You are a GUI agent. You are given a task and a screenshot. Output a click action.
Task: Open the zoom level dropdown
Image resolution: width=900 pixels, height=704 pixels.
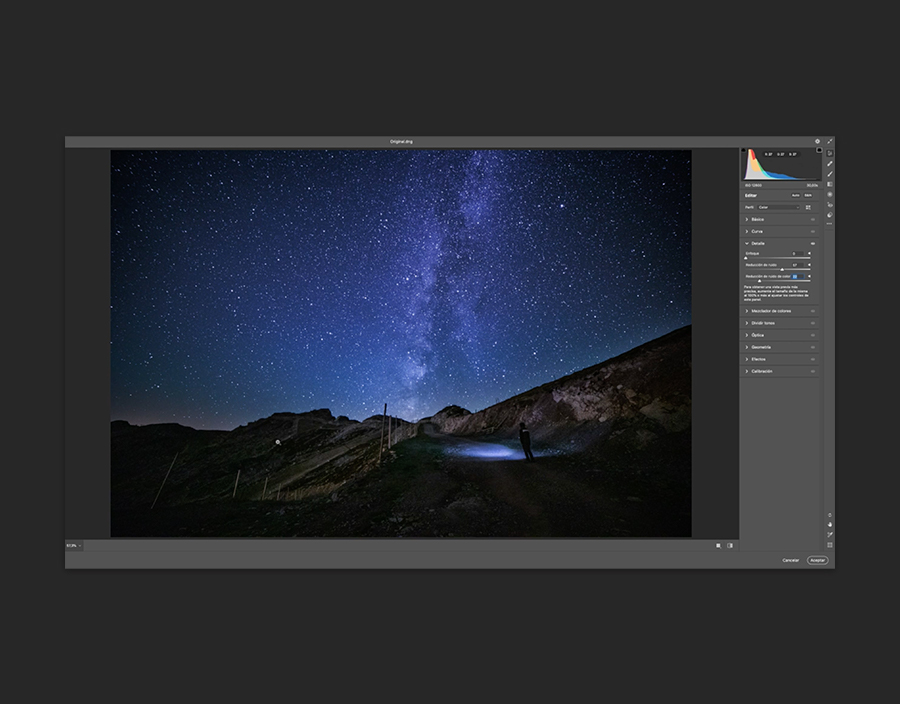pyautogui.click(x=74, y=546)
